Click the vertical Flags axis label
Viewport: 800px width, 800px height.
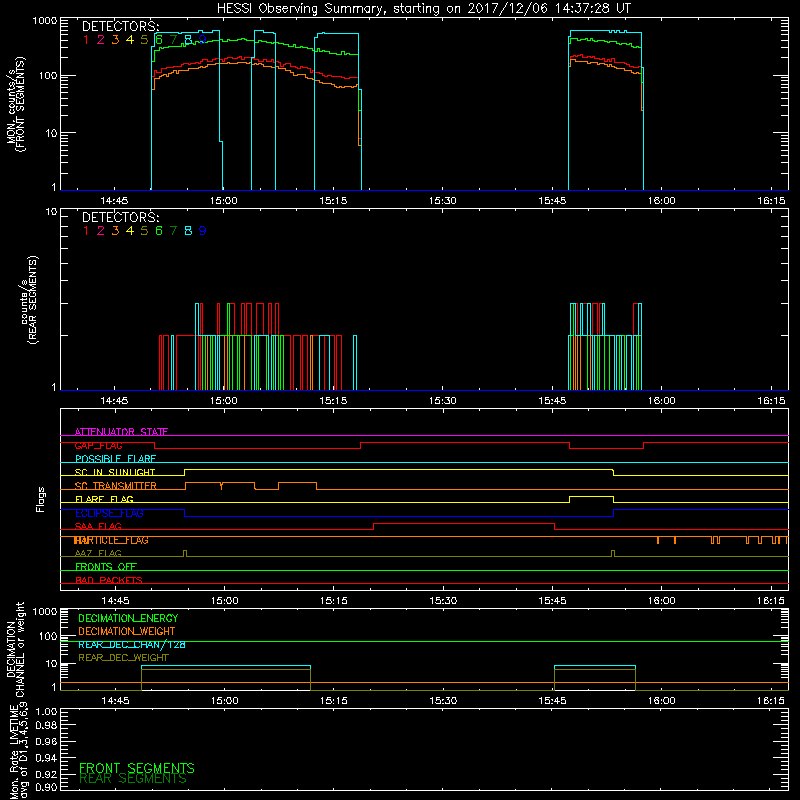pos(41,499)
